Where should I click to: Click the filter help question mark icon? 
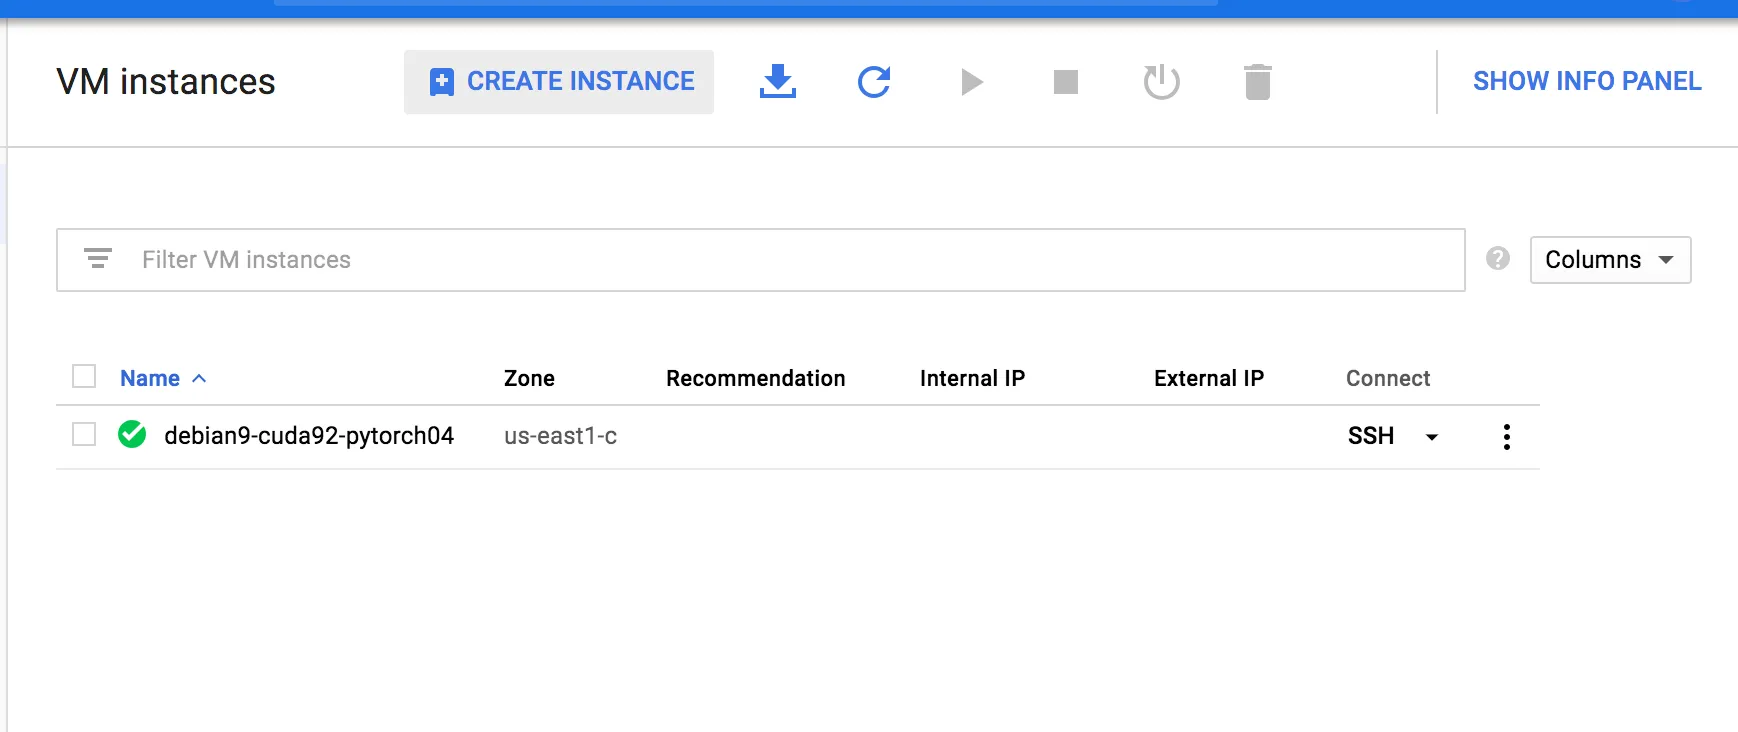[1498, 259]
